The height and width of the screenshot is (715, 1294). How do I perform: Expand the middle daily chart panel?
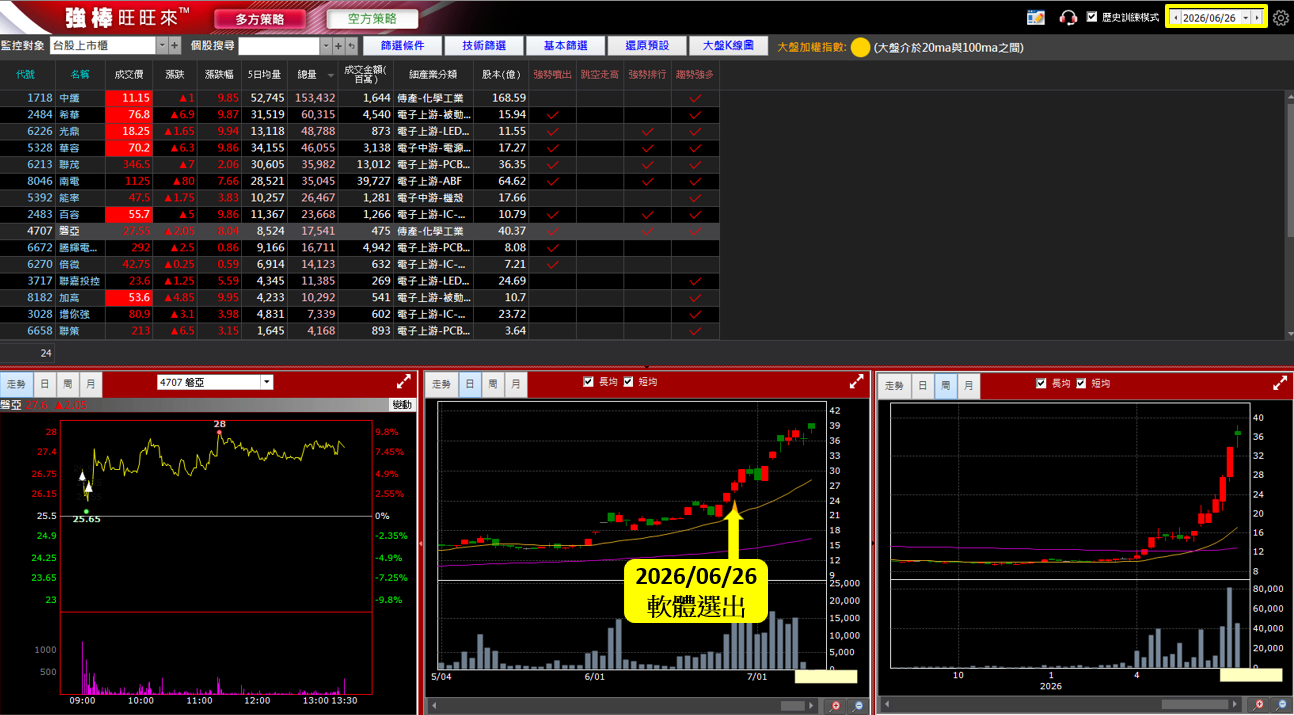click(x=857, y=381)
